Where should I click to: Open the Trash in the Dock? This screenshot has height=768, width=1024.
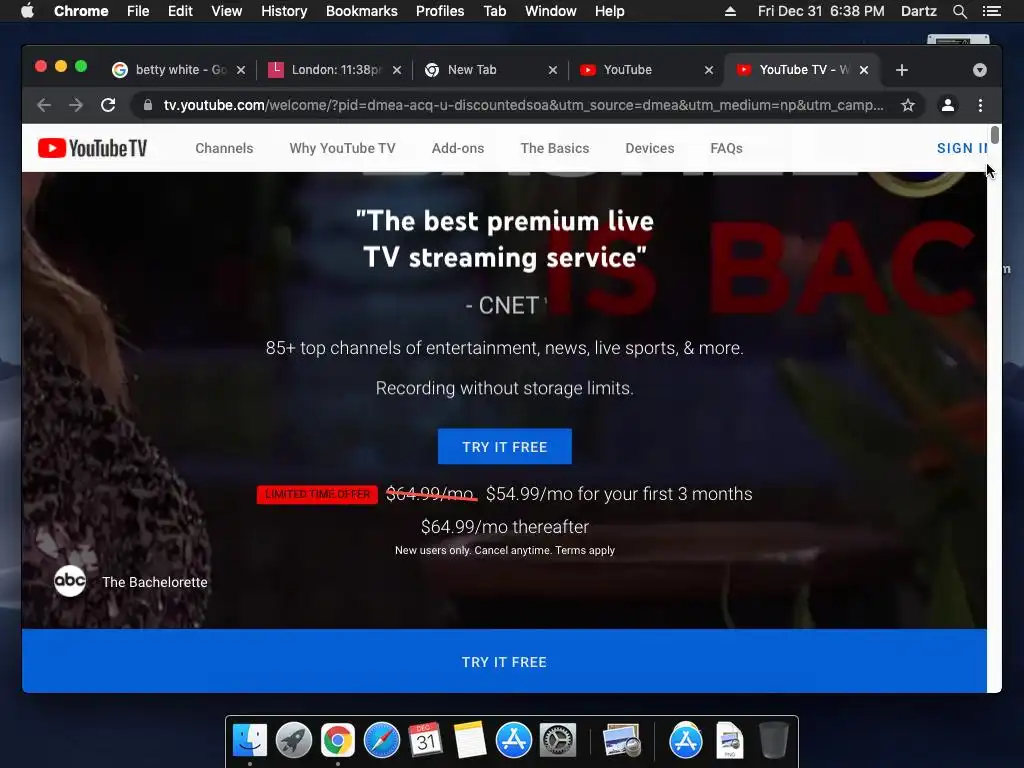click(774, 740)
